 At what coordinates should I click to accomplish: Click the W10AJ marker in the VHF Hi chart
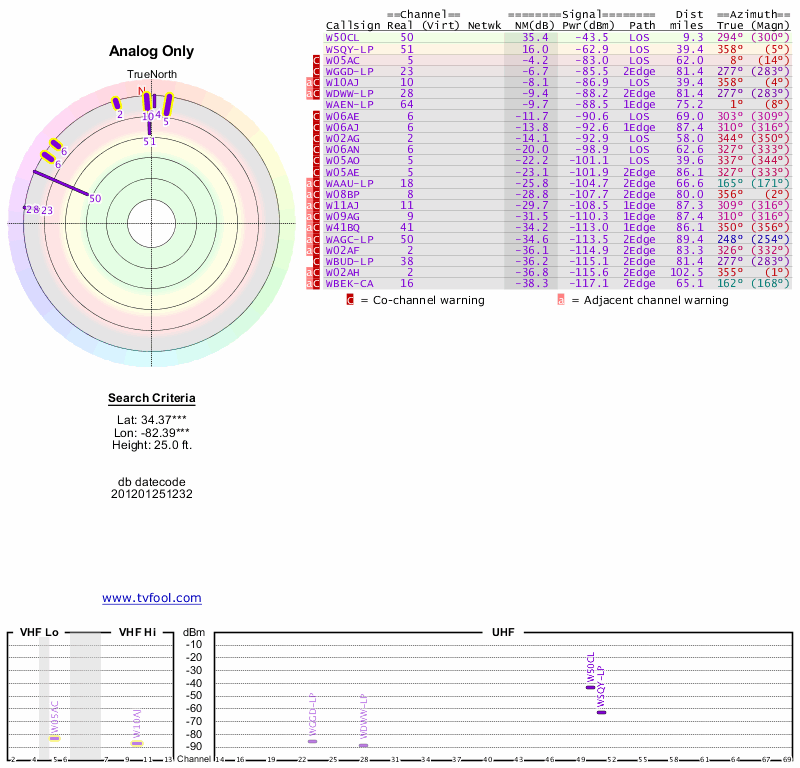[137, 743]
